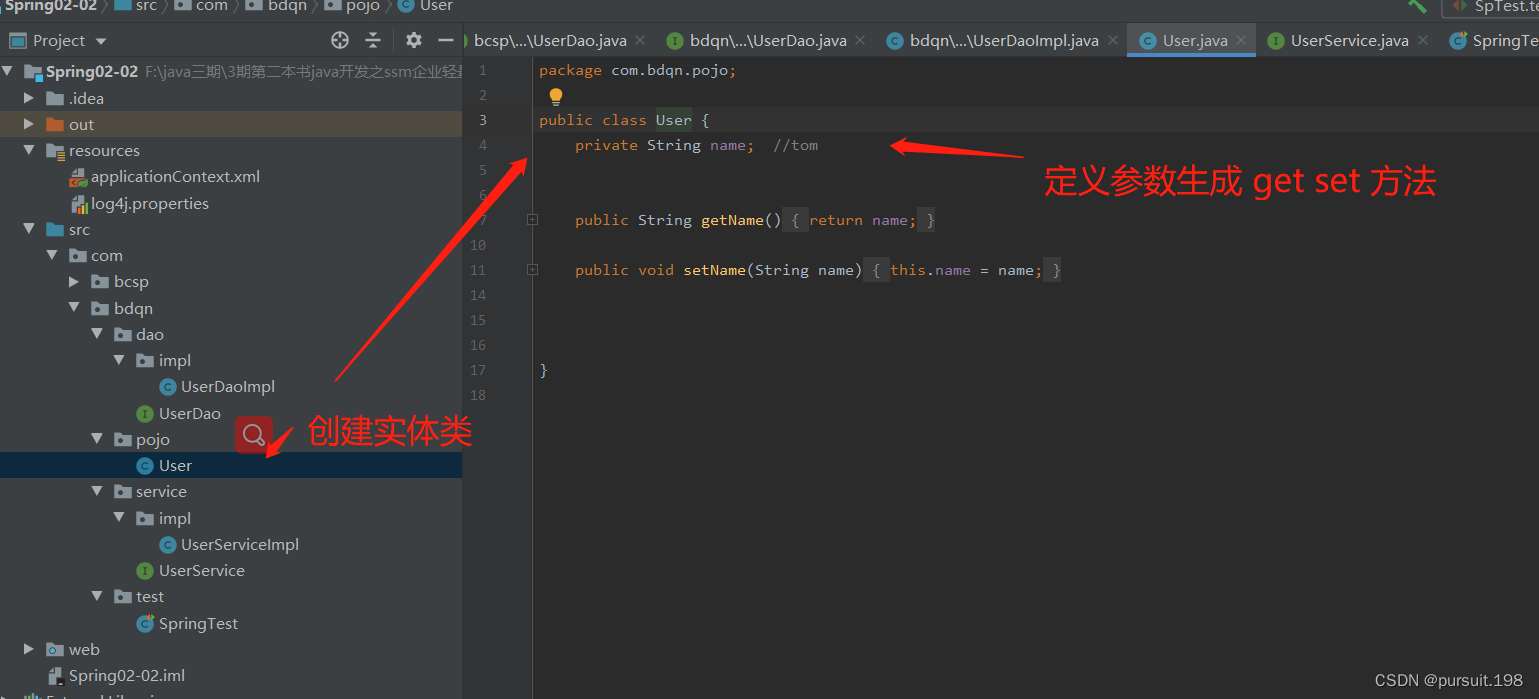Expand the bcsp package
The height and width of the screenshot is (699, 1539).
tap(74, 282)
